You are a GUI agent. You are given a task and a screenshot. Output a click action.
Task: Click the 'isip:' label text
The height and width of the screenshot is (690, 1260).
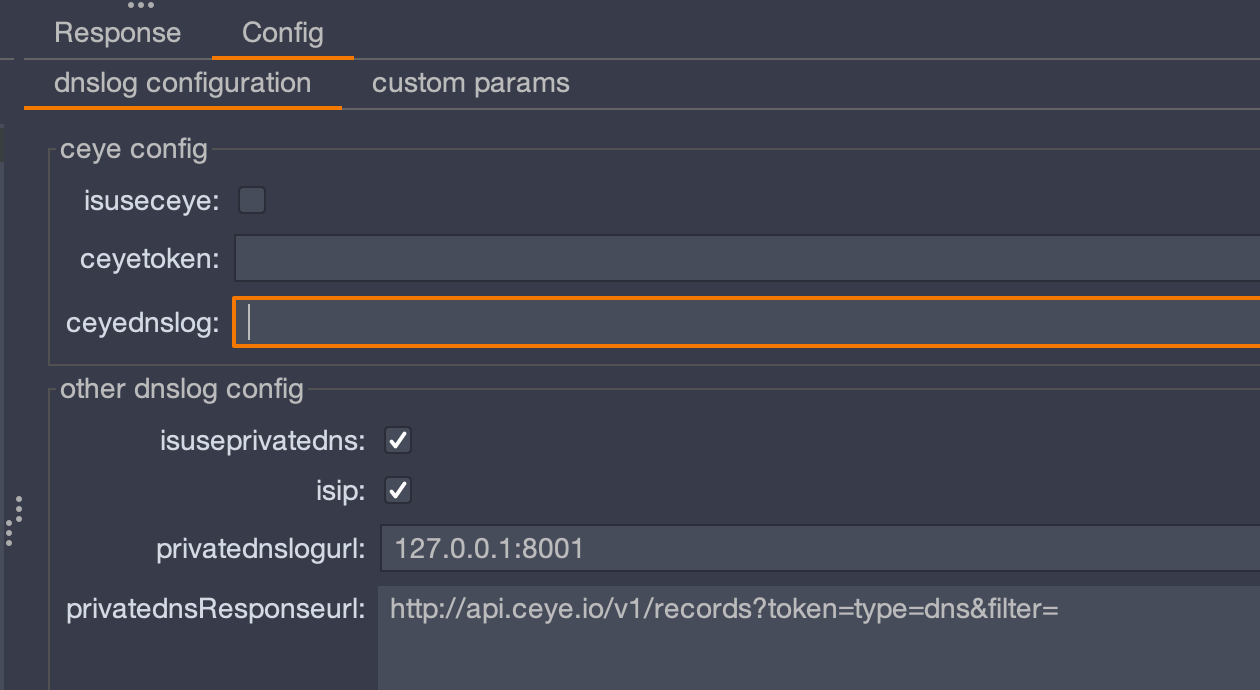coord(341,490)
